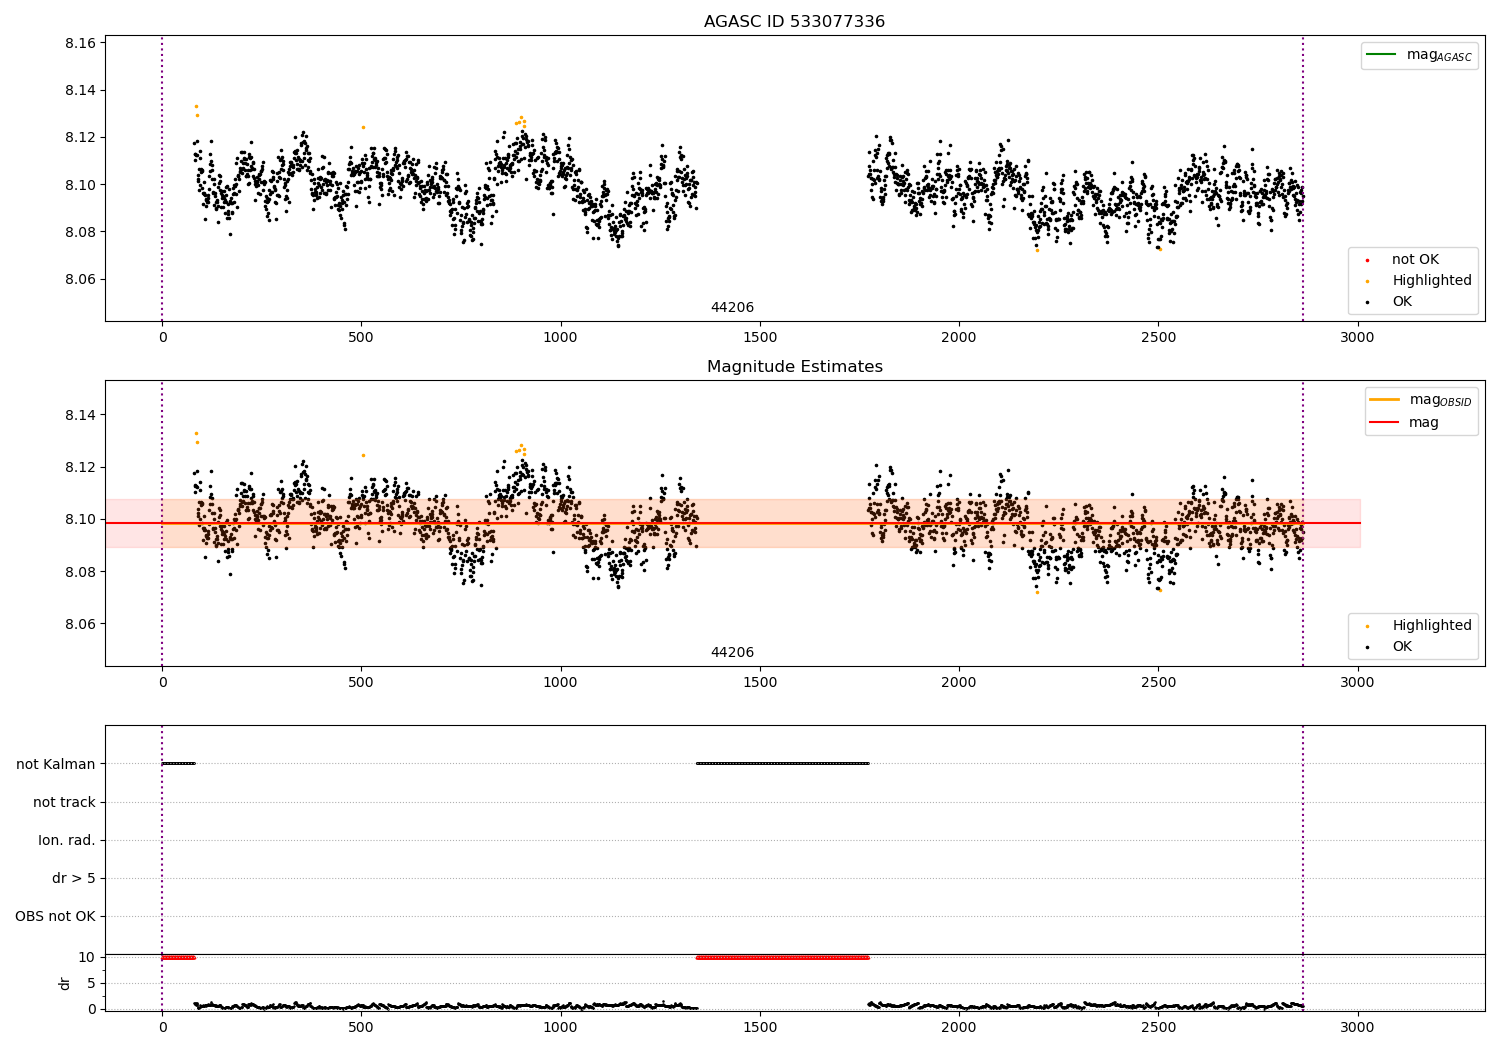Viewport: 1500px width, 1050px height.
Task: Click the 8.06 y-tick in the AGASC ID plot
Action: coord(81,279)
